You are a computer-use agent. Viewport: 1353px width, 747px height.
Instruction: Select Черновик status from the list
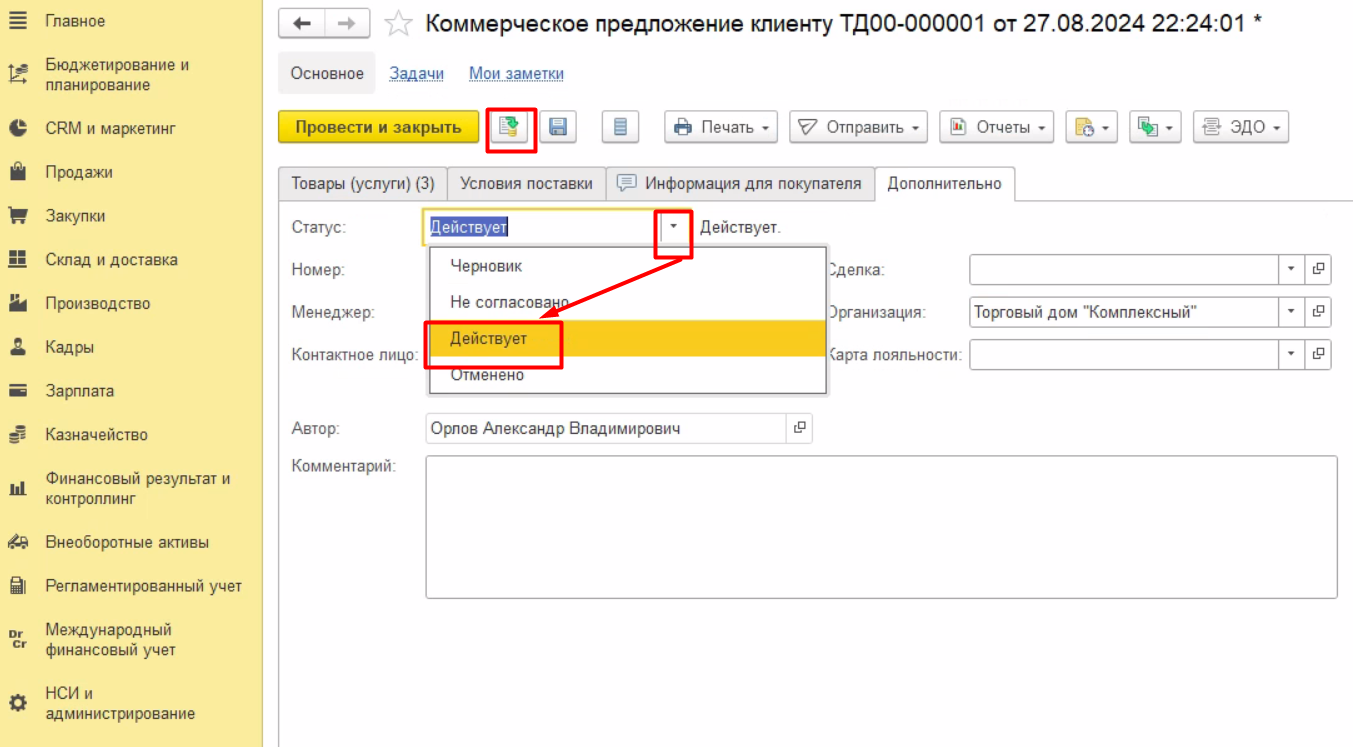click(x=486, y=266)
